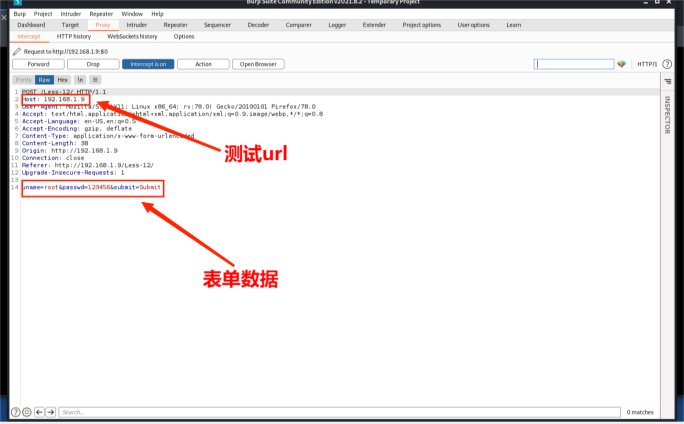Screen dimensions: 684x424
Task: Click the Host: 192.168.1.9 header line
Action: click(x=54, y=99)
